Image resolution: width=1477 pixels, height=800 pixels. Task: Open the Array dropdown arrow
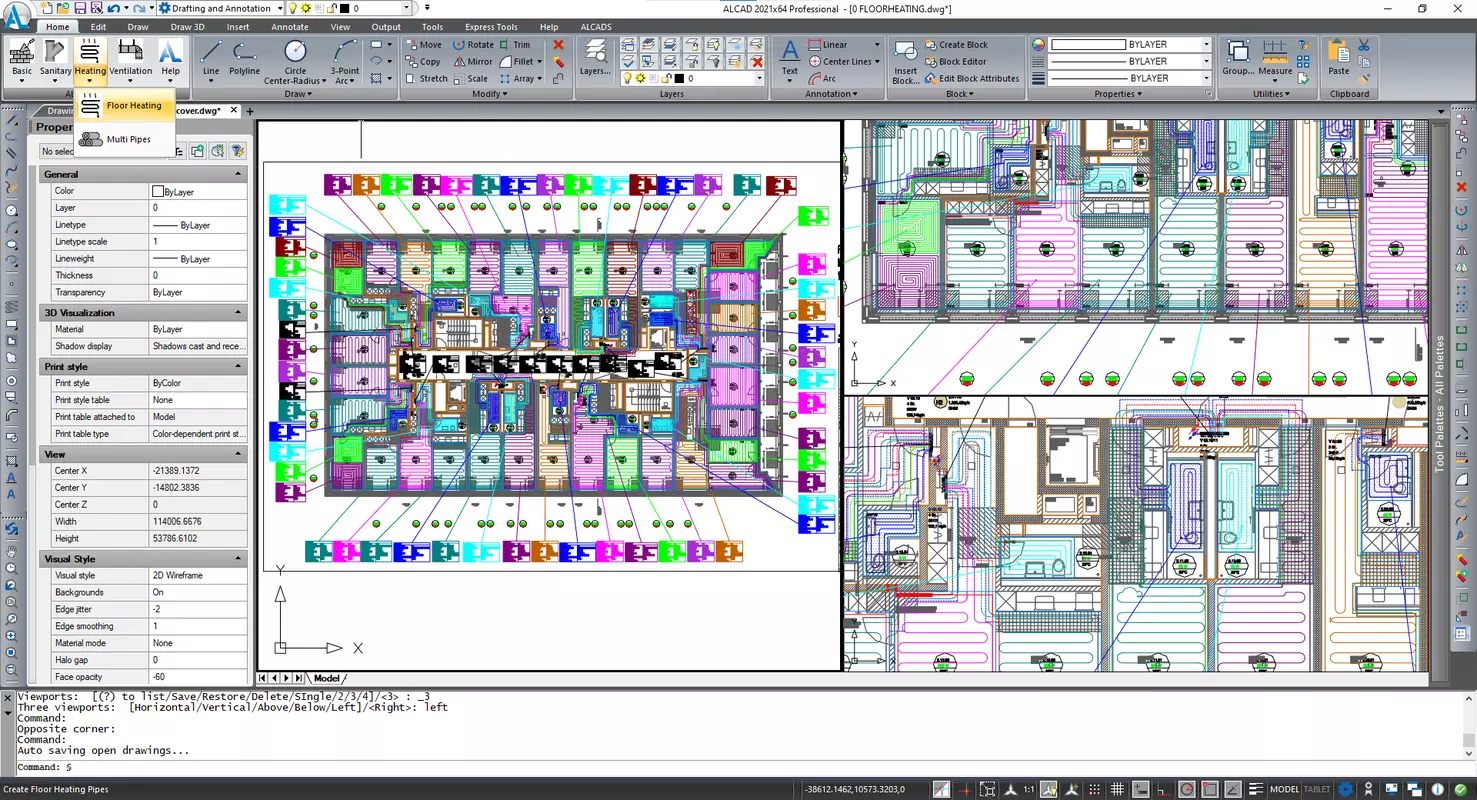pyautogui.click(x=540, y=78)
